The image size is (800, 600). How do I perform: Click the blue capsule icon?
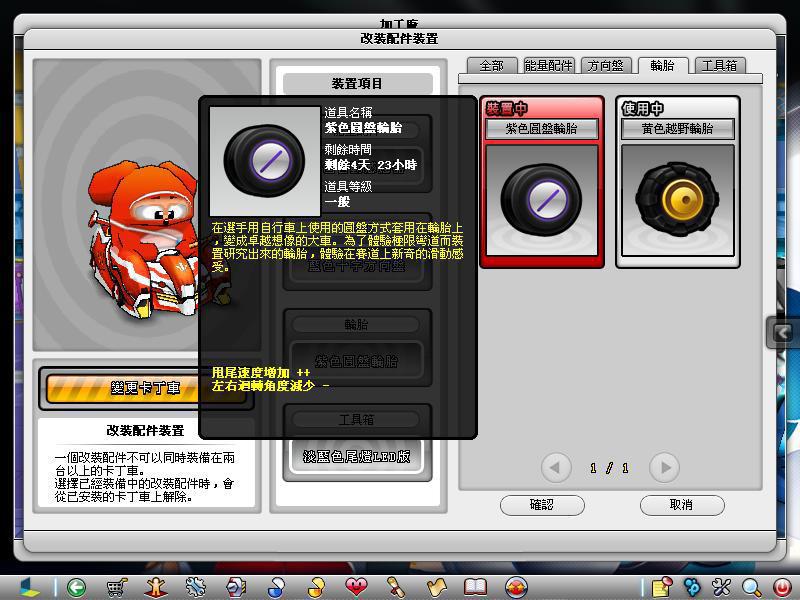[x=276, y=587]
